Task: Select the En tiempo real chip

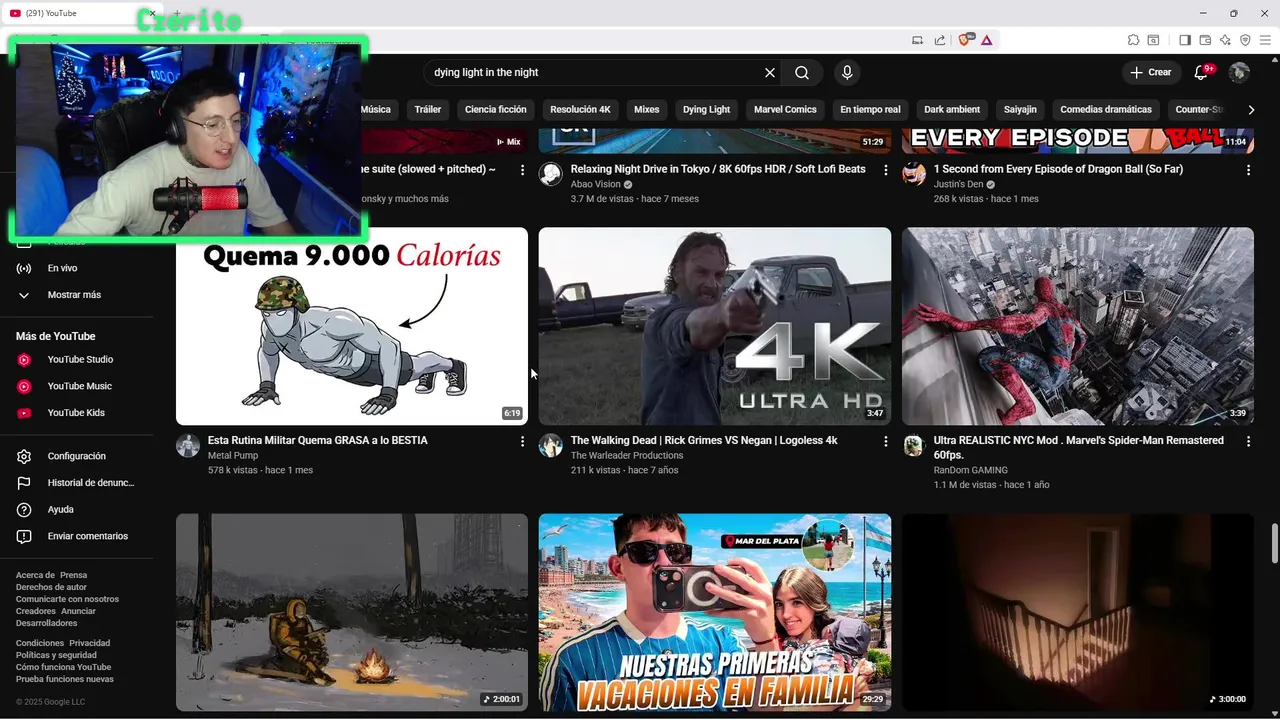Action: pyautogui.click(x=870, y=110)
